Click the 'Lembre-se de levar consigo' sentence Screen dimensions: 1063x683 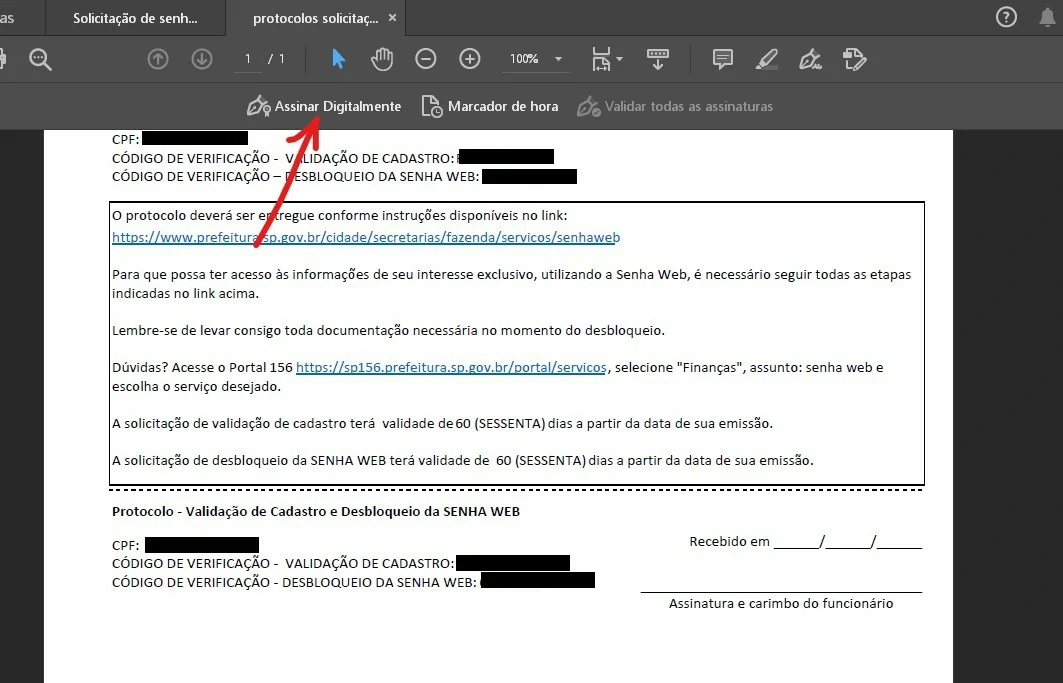[388, 331]
